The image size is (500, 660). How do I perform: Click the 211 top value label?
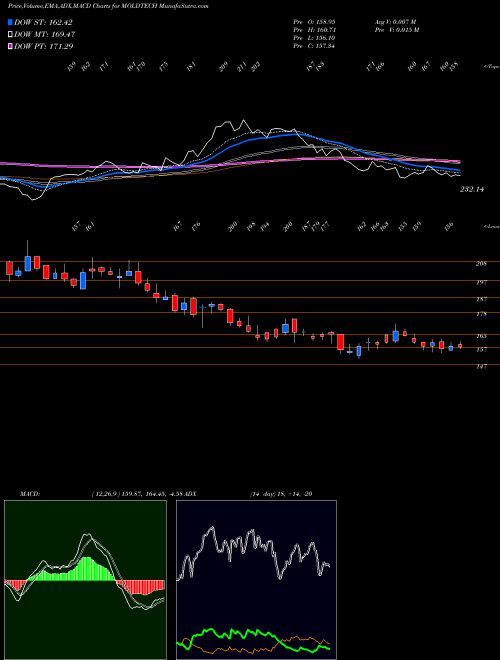point(242,67)
